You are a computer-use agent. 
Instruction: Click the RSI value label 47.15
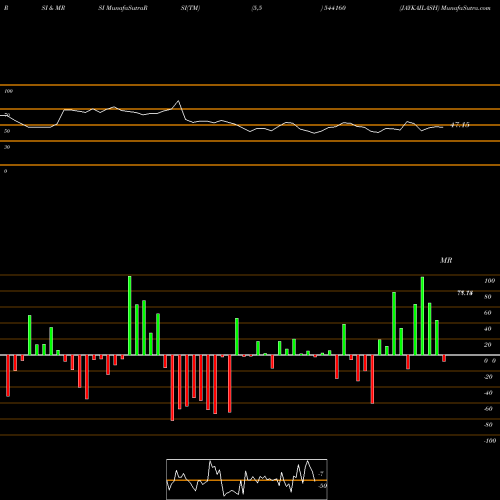(460, 125)
